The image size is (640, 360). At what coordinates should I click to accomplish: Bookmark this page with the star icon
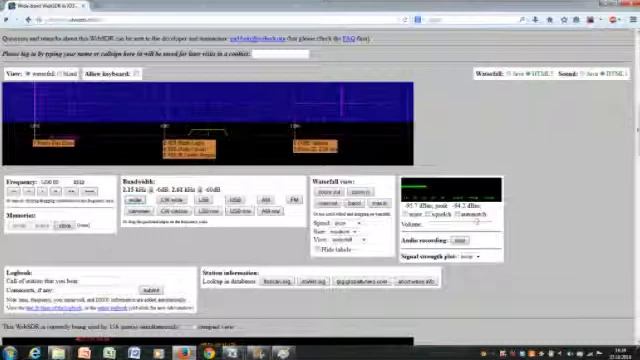pos(564,20)
